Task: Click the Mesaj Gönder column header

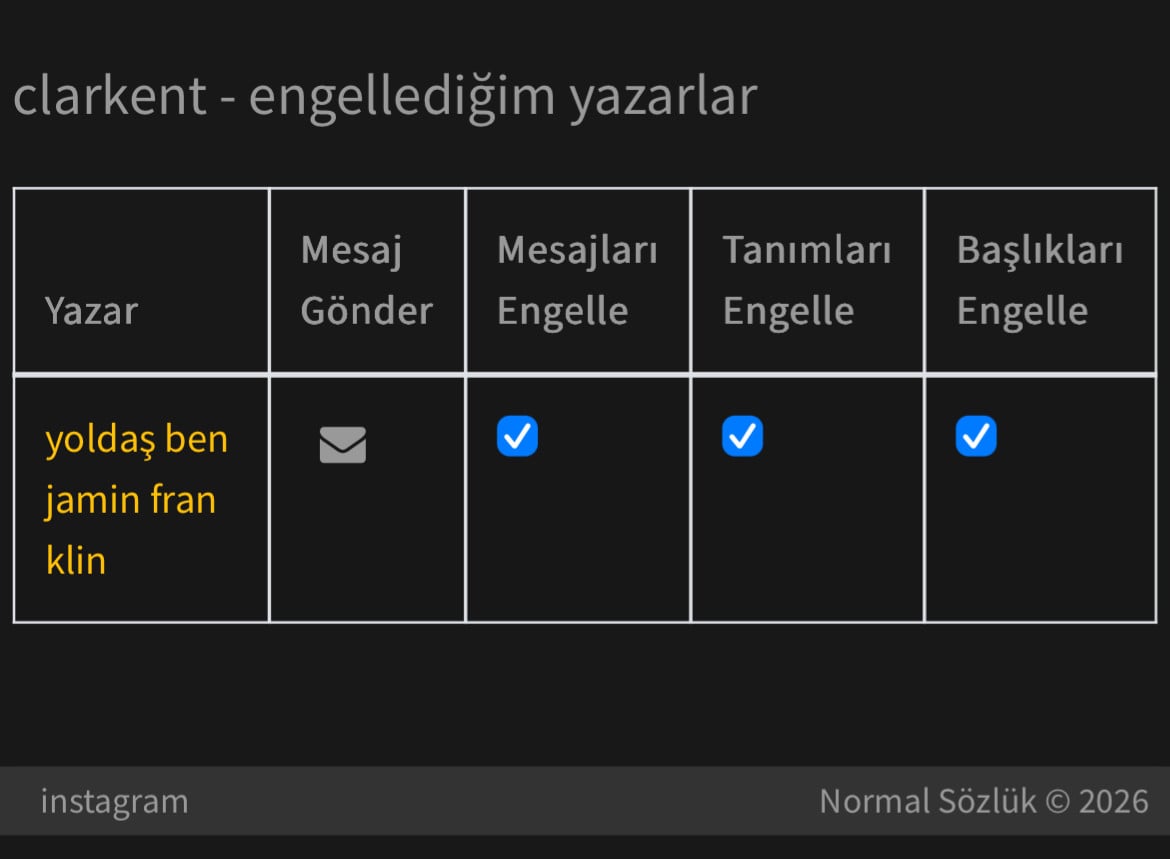Action: [366, 281]
